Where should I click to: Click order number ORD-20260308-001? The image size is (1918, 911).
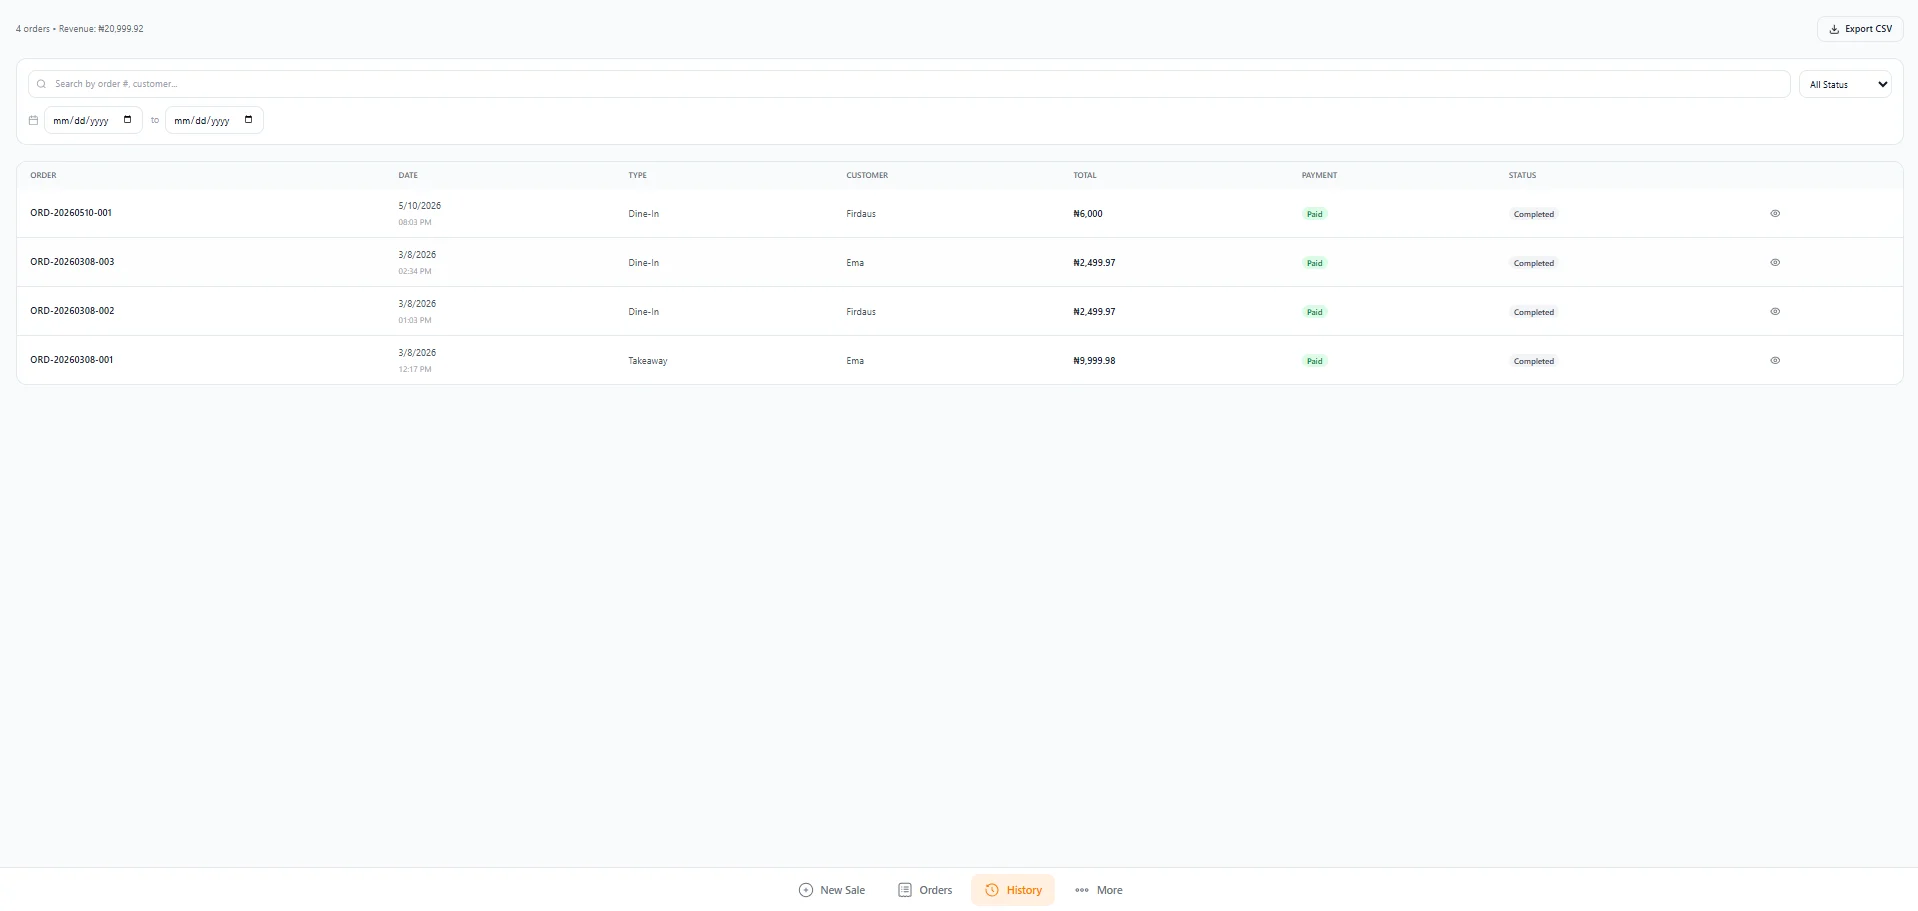(x=71, y=360)
